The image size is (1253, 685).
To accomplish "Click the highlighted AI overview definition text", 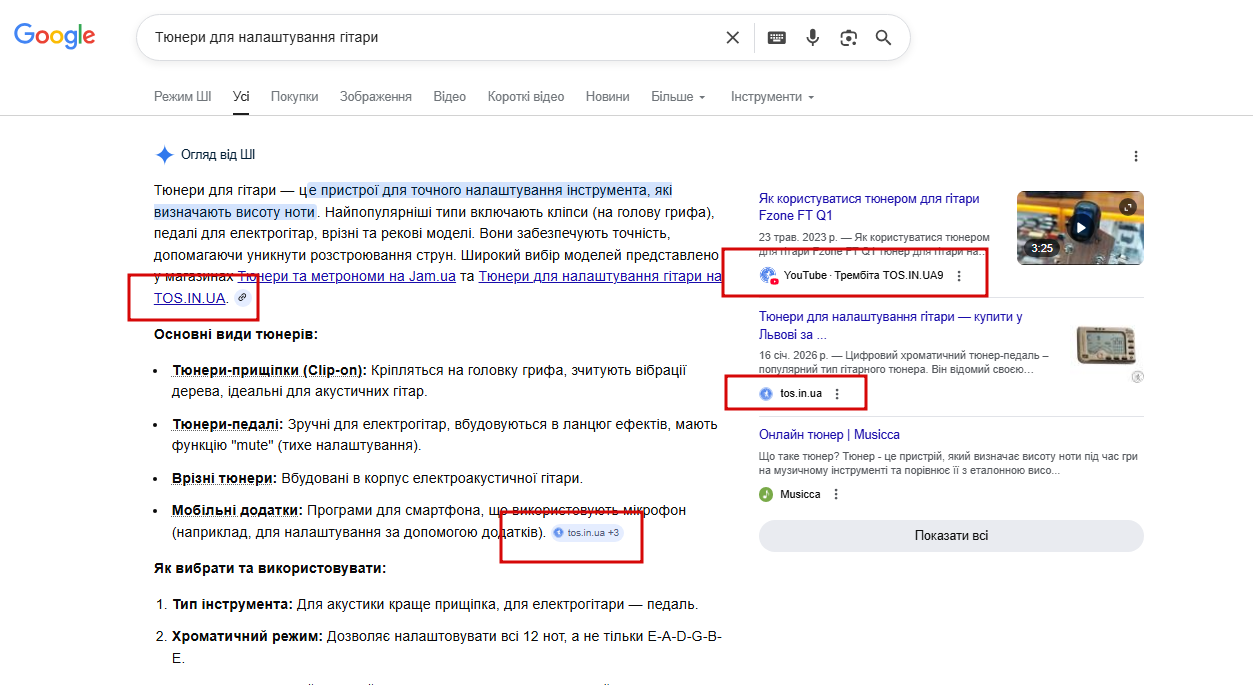I will click(413, 200).
